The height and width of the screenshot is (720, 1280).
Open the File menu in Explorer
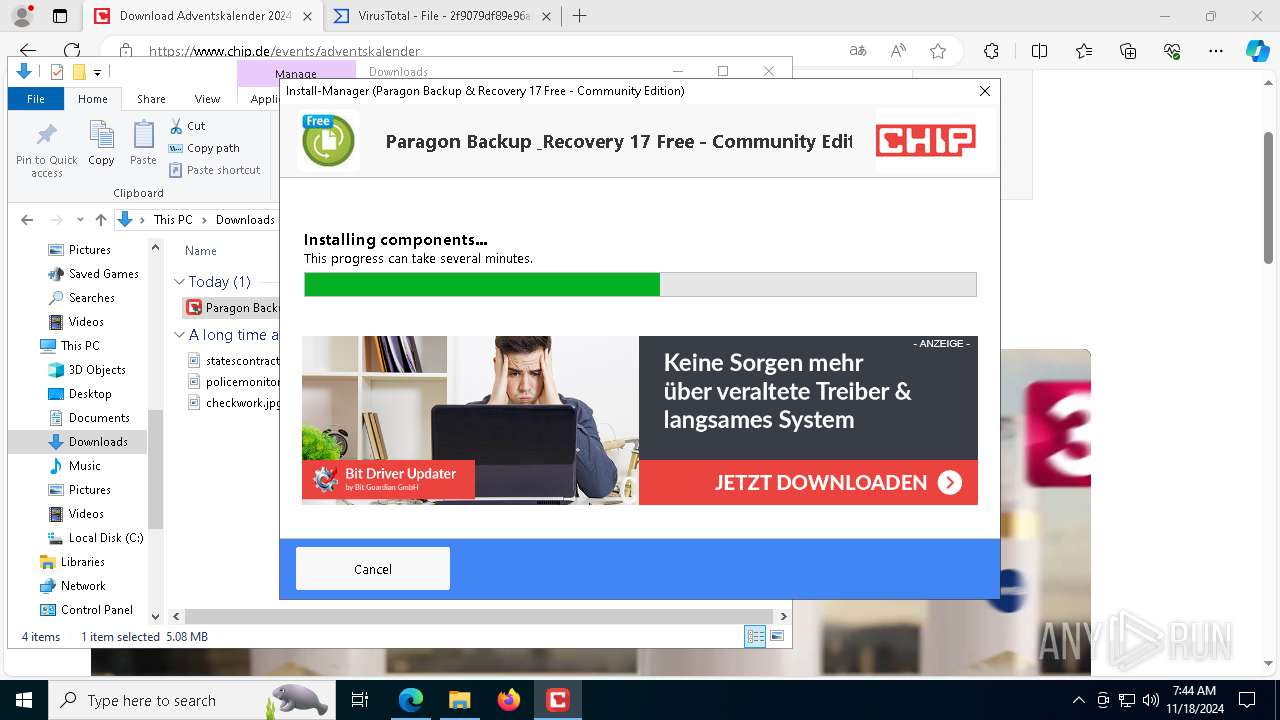pyautogui.click(x=36, y=99)
